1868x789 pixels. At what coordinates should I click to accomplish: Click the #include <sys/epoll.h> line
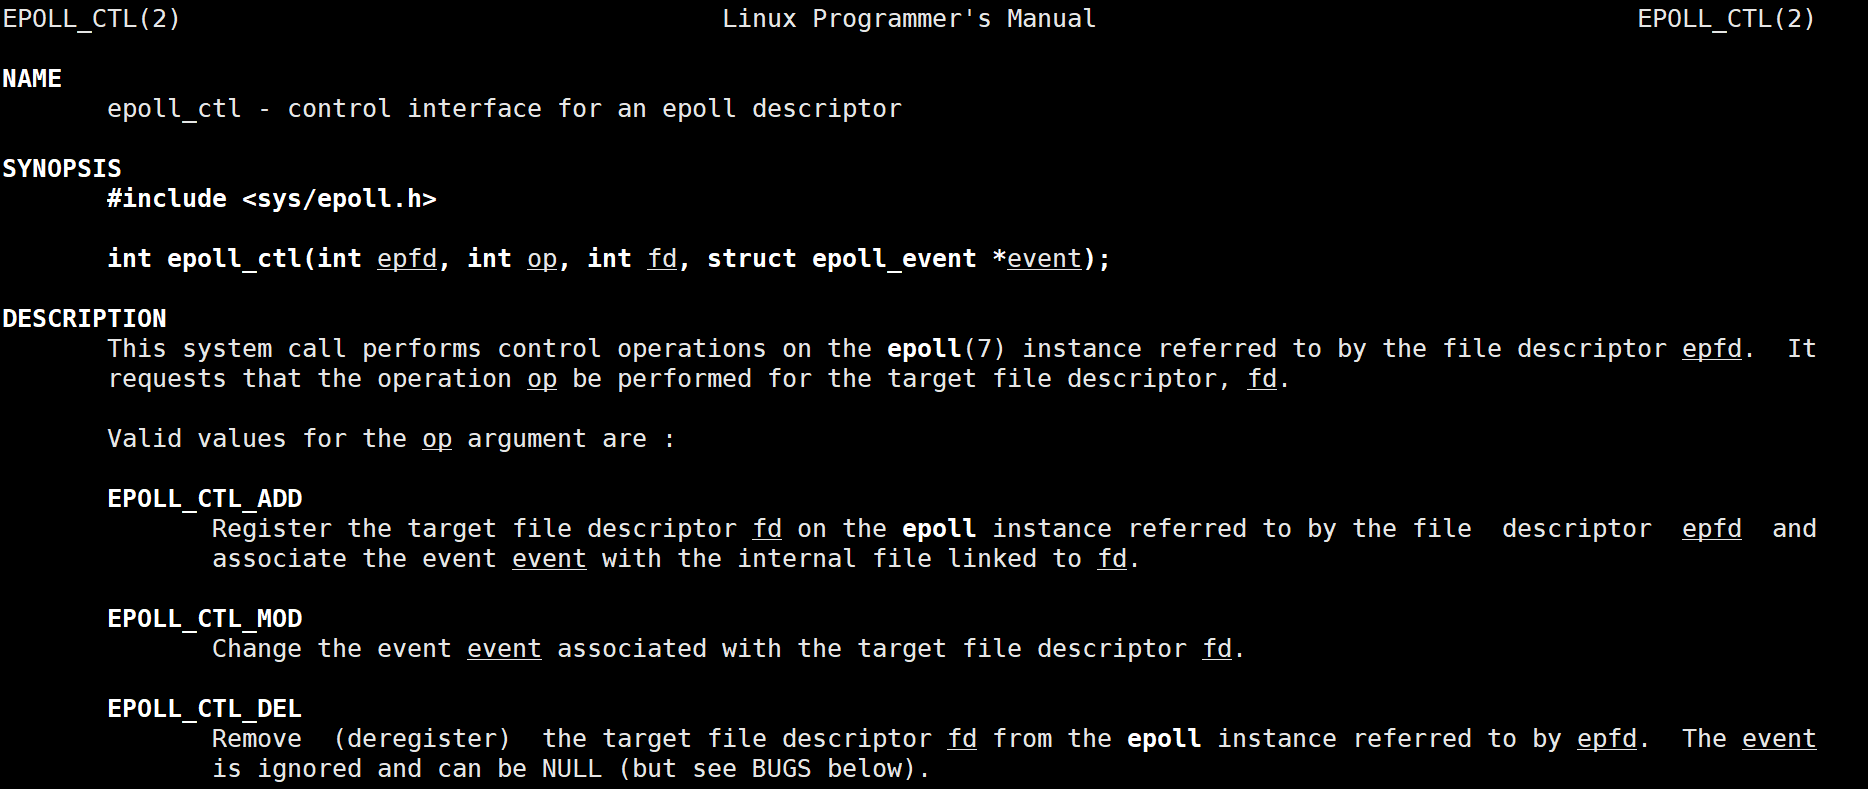272,199
